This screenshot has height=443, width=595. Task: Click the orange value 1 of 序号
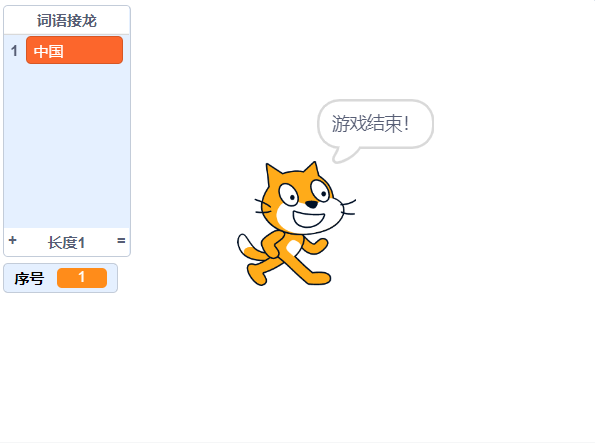point(82,278)
